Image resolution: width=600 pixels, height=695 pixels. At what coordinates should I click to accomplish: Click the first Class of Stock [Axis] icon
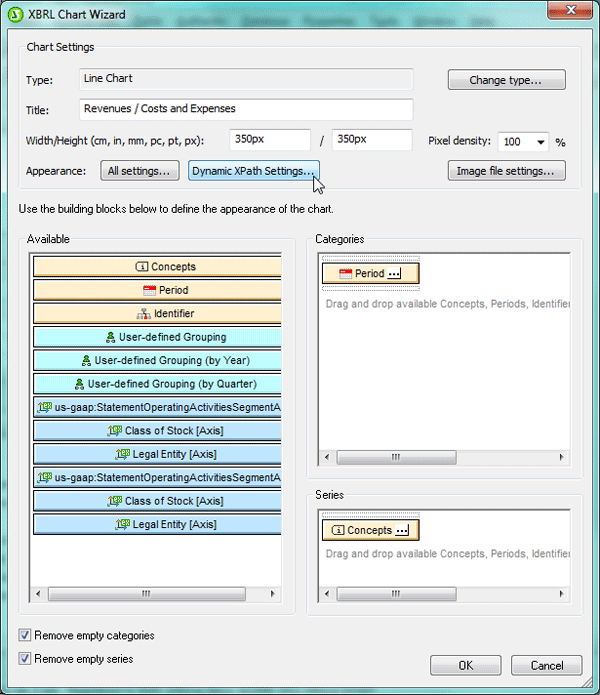(x=115, y=430)
